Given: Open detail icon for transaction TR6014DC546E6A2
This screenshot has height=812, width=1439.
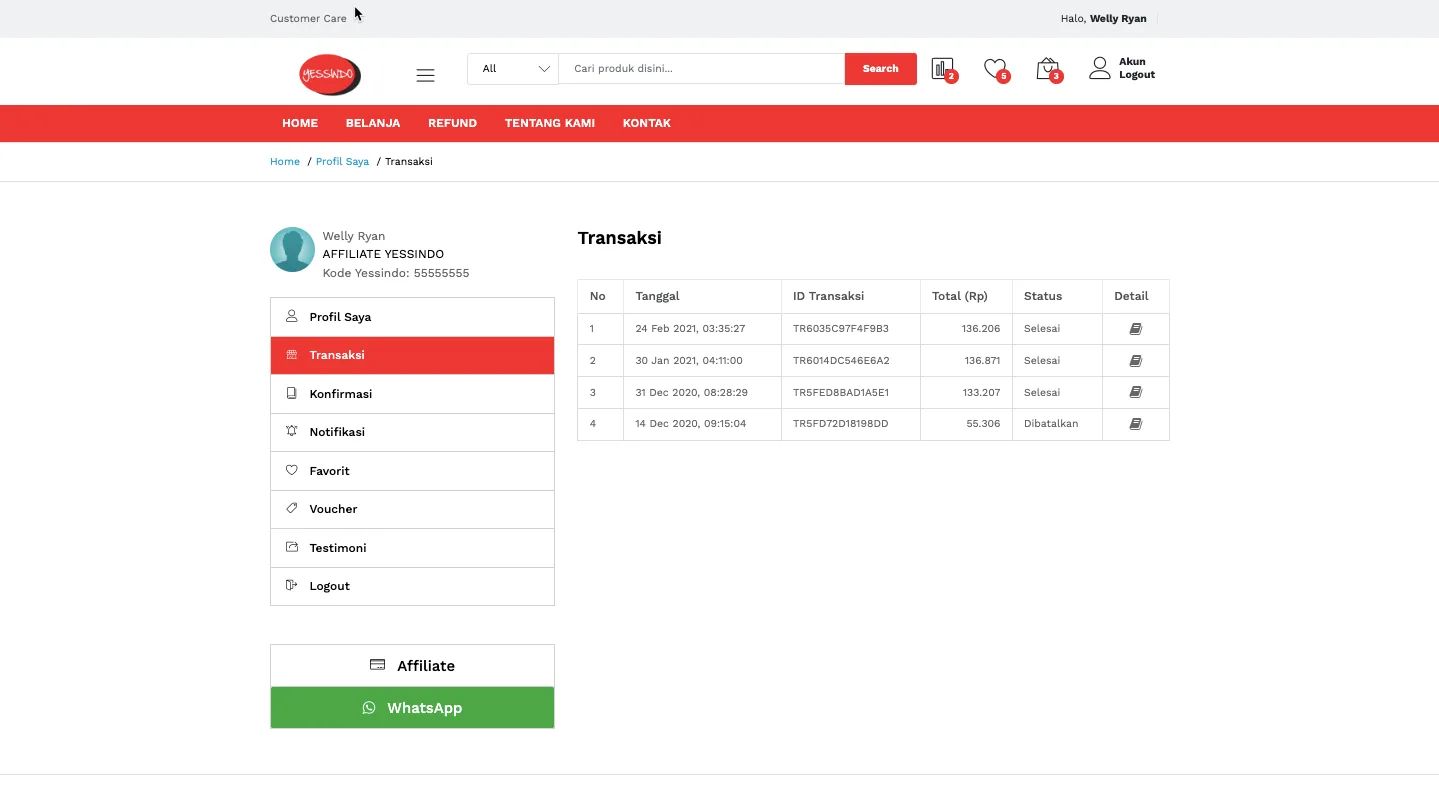Looking at the screenshot, I should (x=1135, y=361).
